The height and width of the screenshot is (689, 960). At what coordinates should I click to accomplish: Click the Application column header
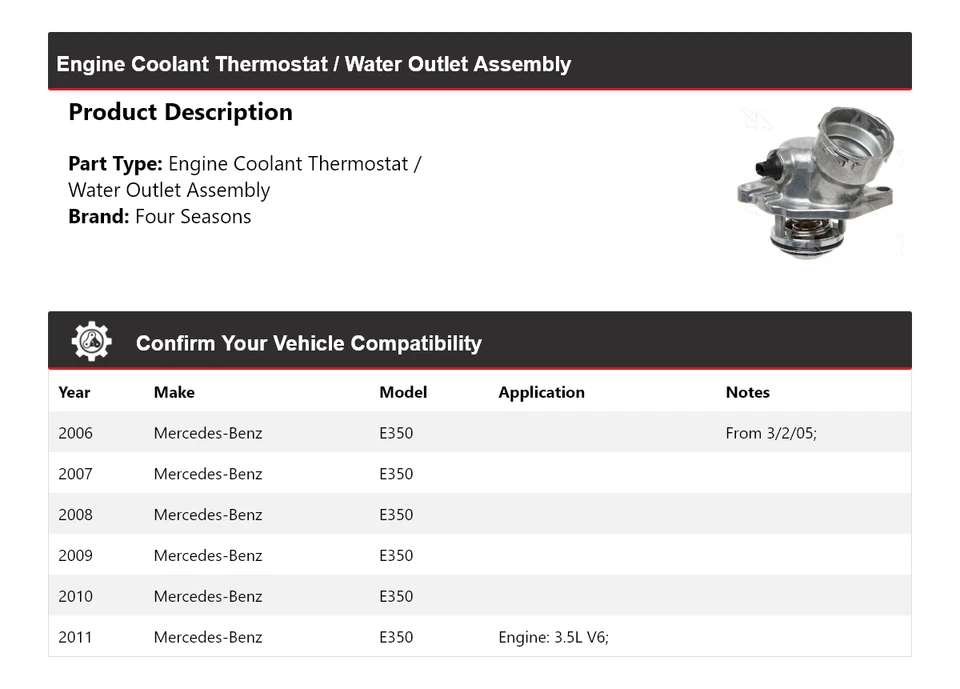(x=541, y=392)
